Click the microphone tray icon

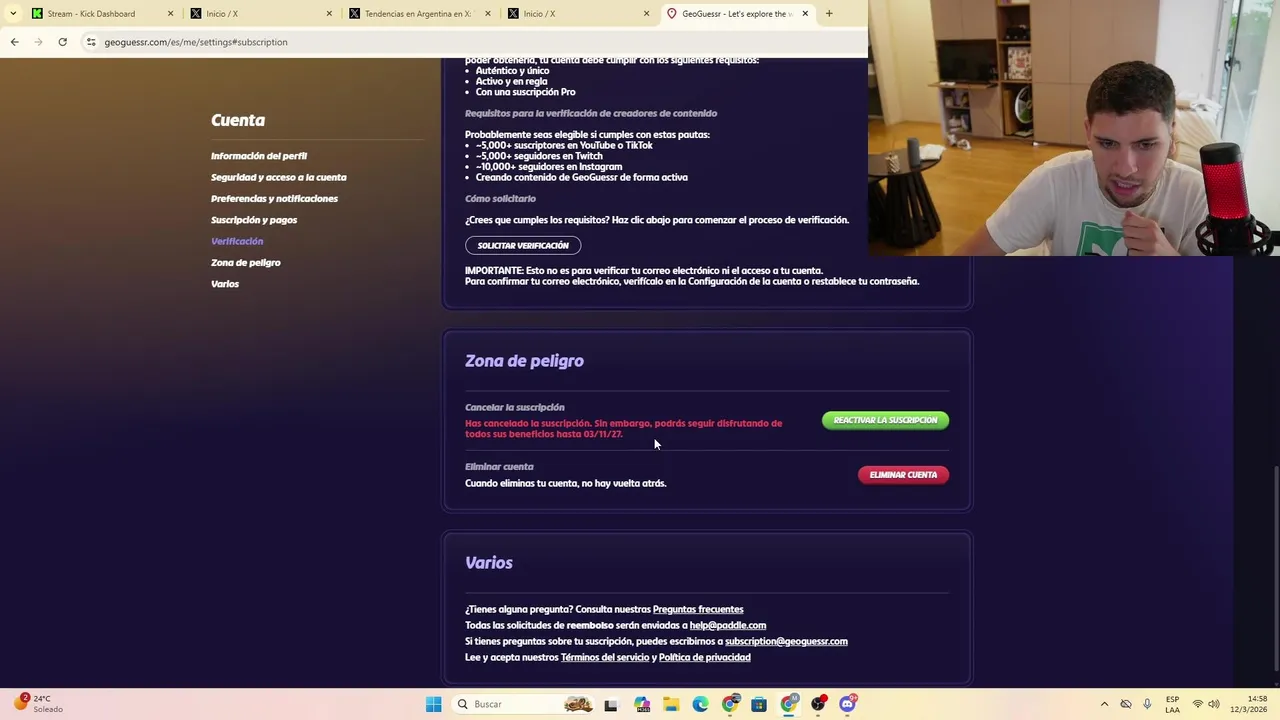tap(1147, 704)
